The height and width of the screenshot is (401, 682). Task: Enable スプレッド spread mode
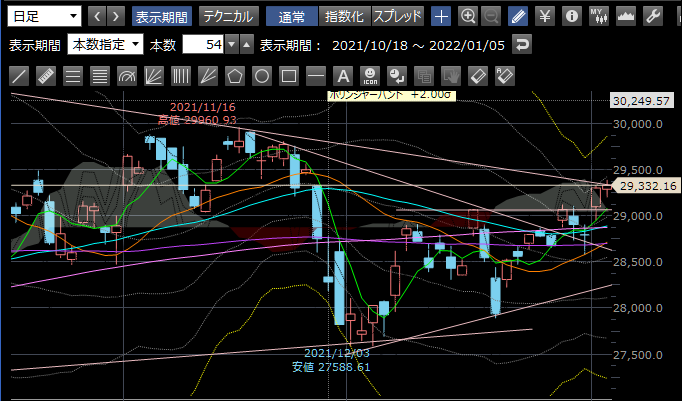[x=398, y=17]
